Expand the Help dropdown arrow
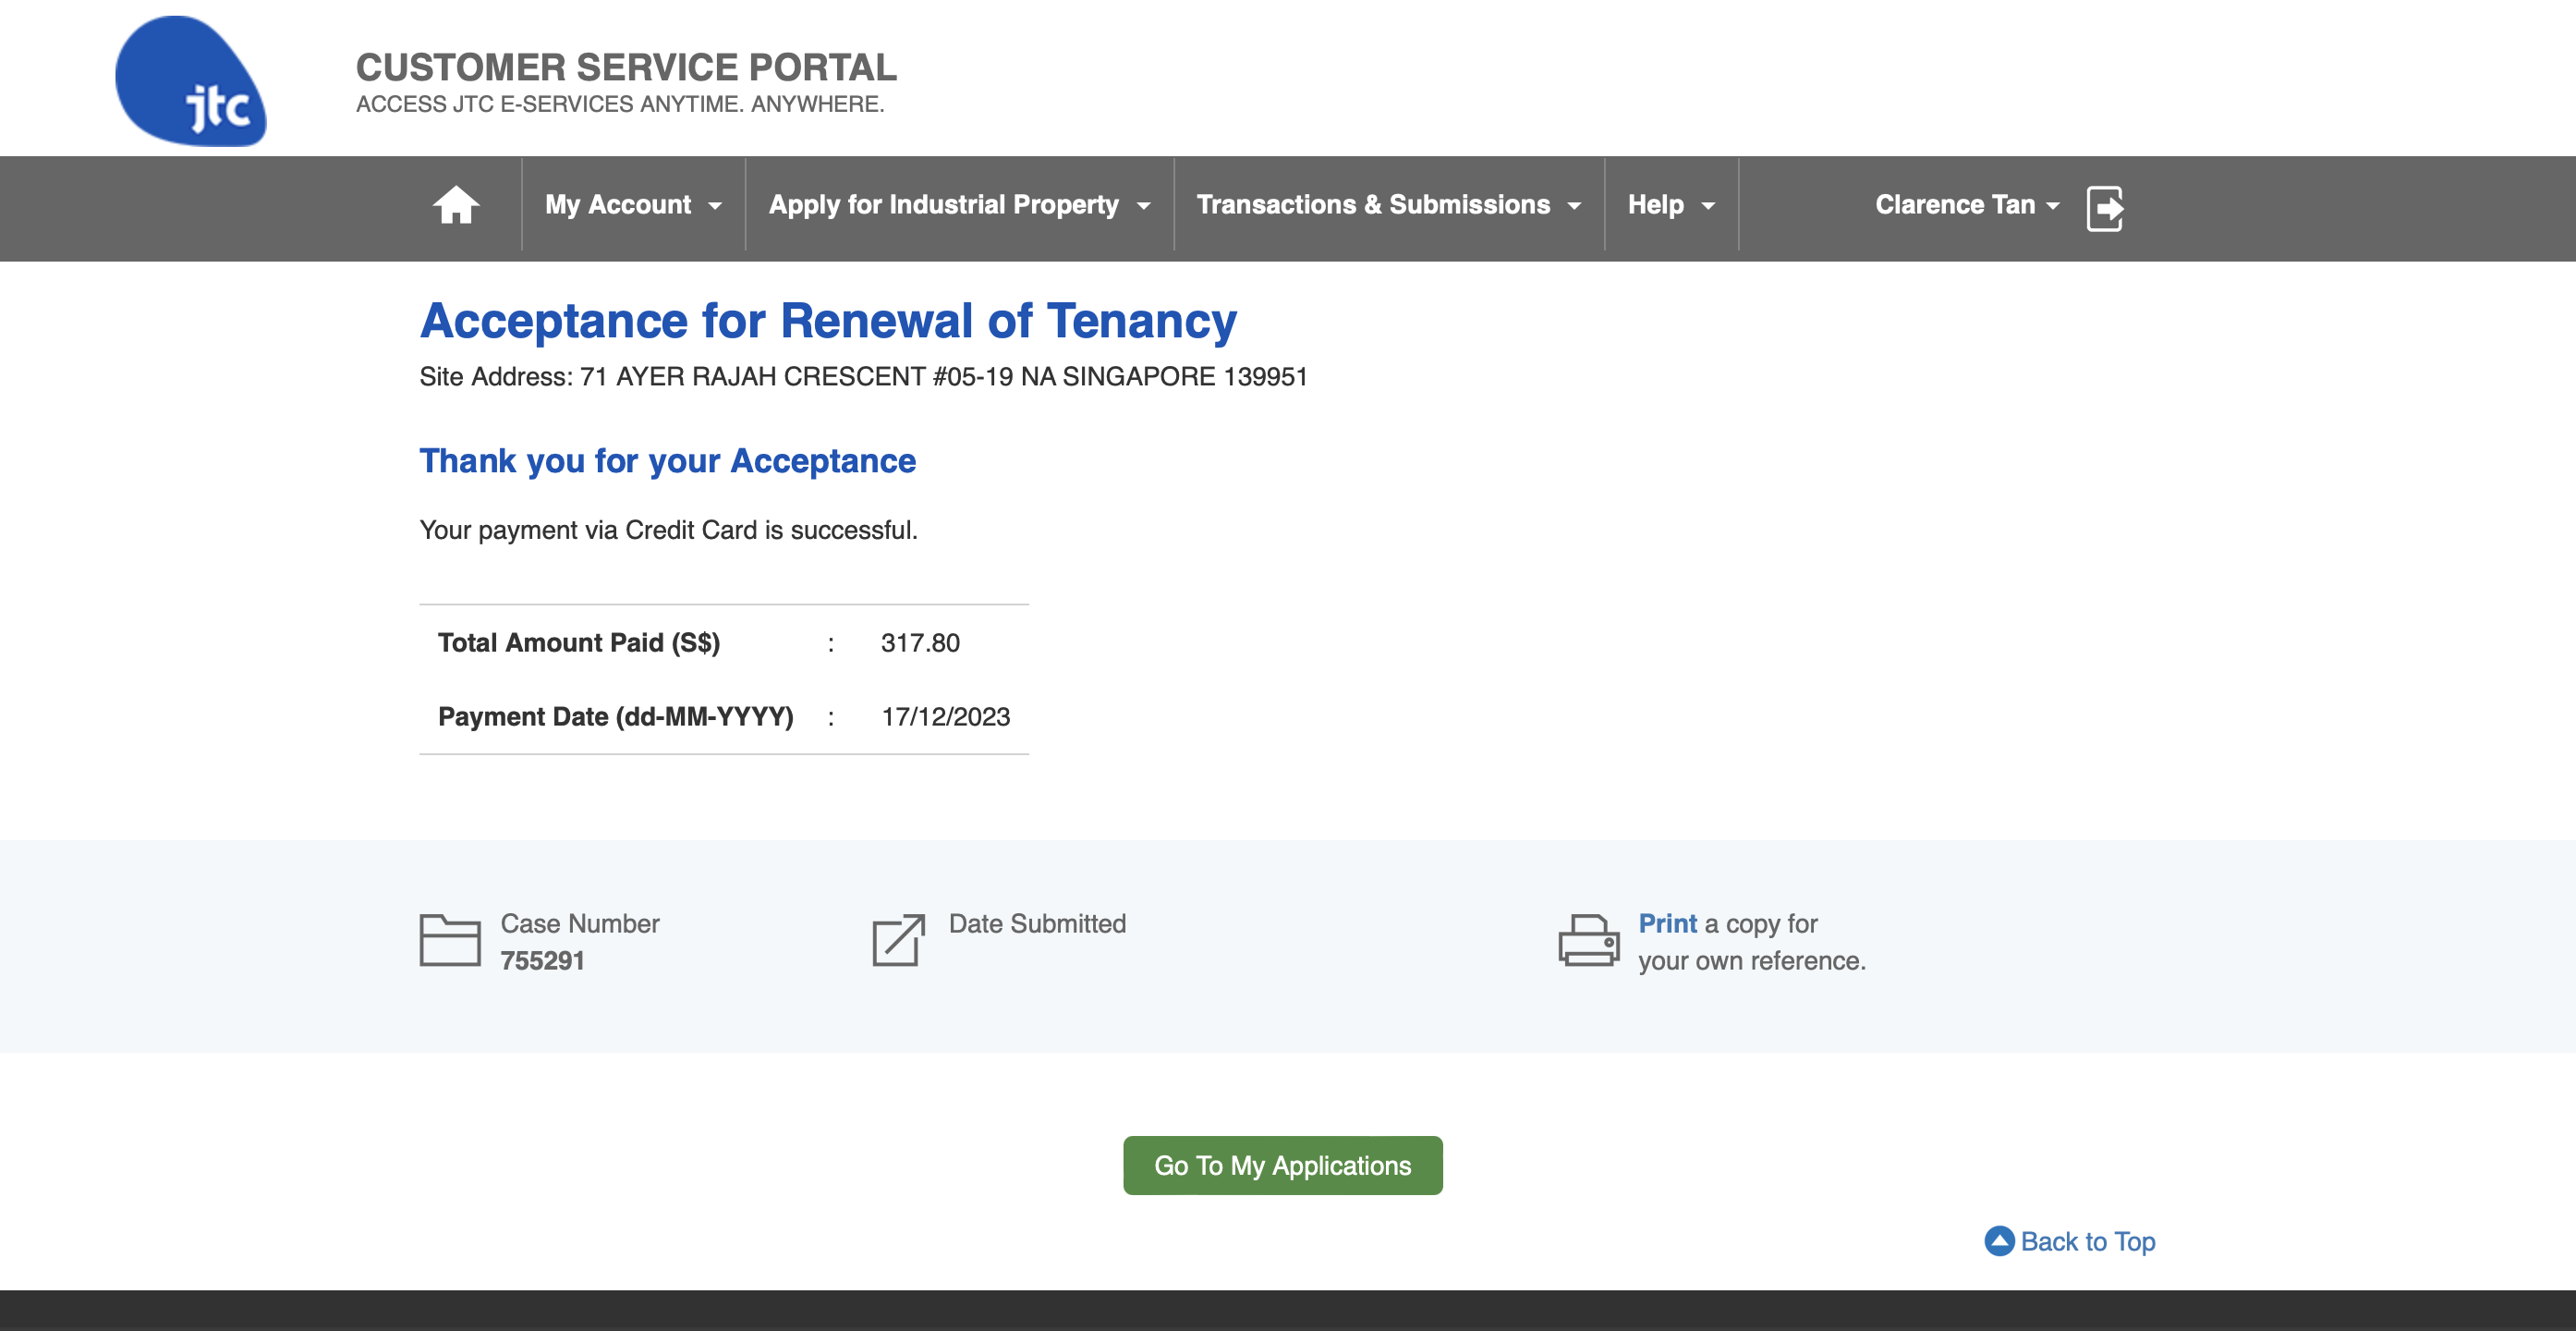Viewport: 2576px width, 1331px height. point(1709,206)
